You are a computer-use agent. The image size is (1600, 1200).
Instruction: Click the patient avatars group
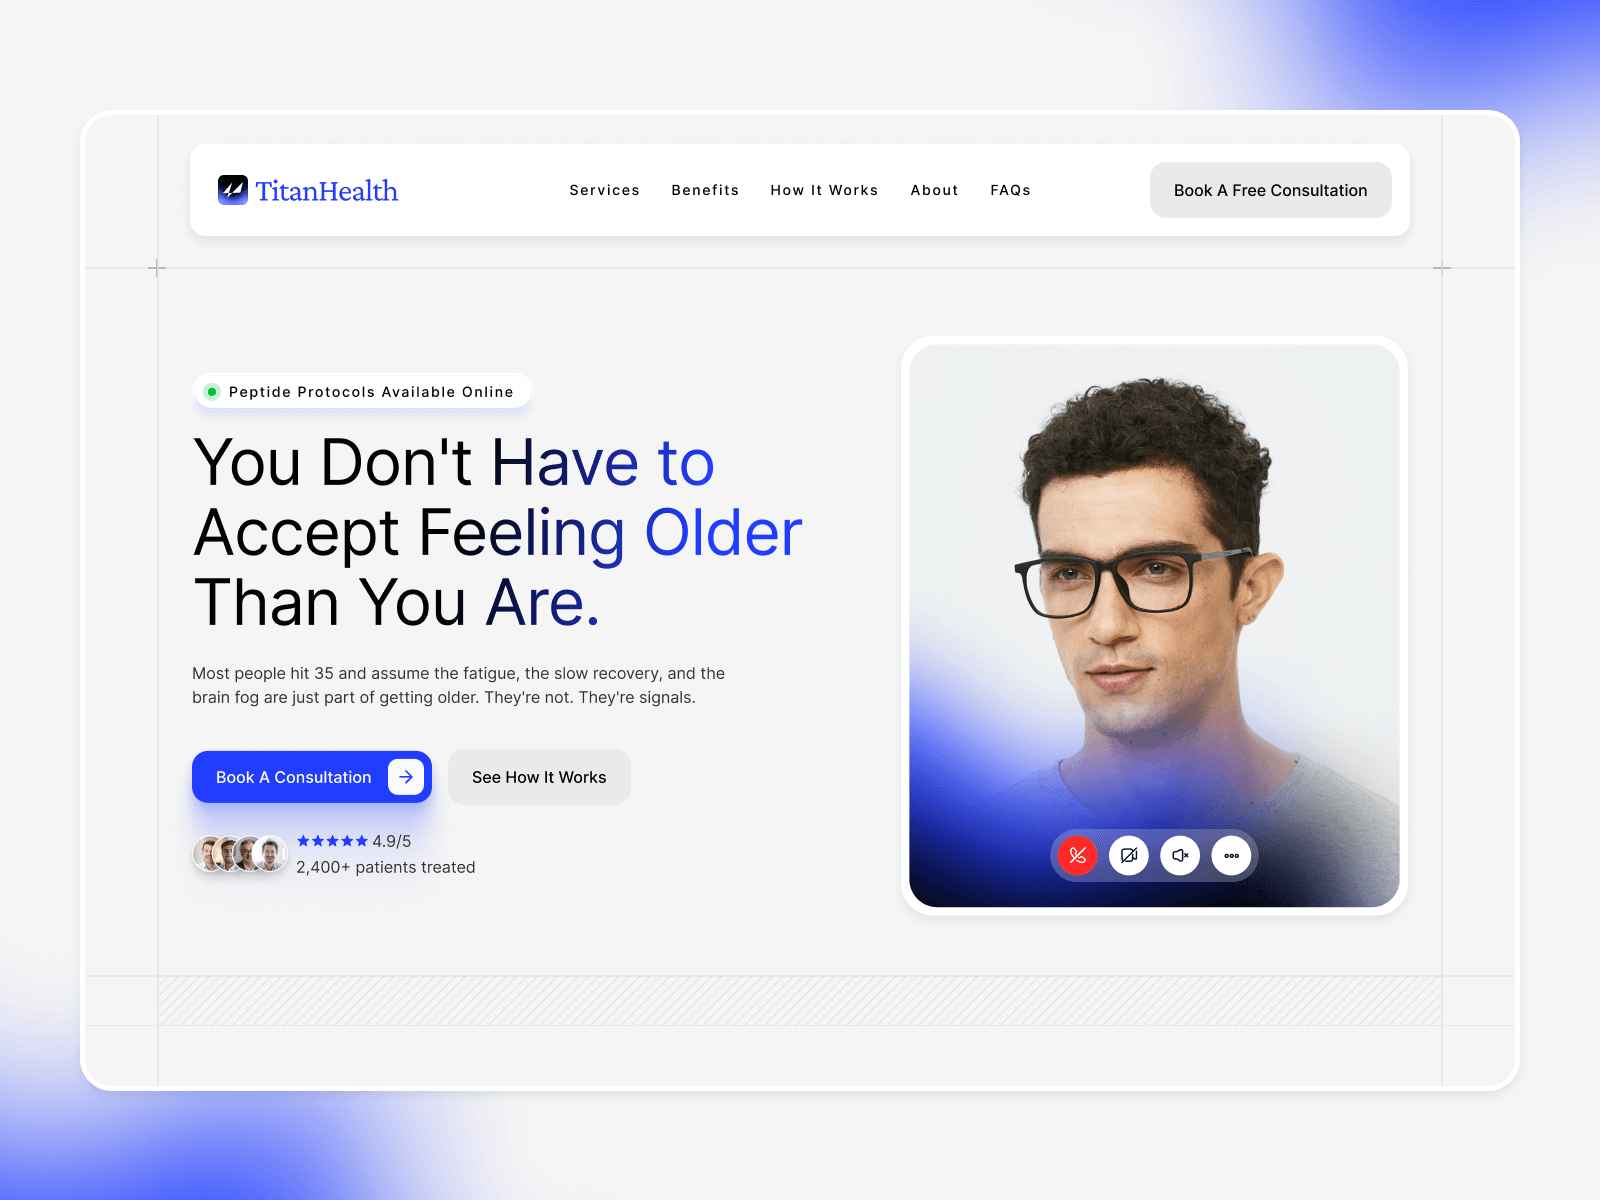coord(240,854)
